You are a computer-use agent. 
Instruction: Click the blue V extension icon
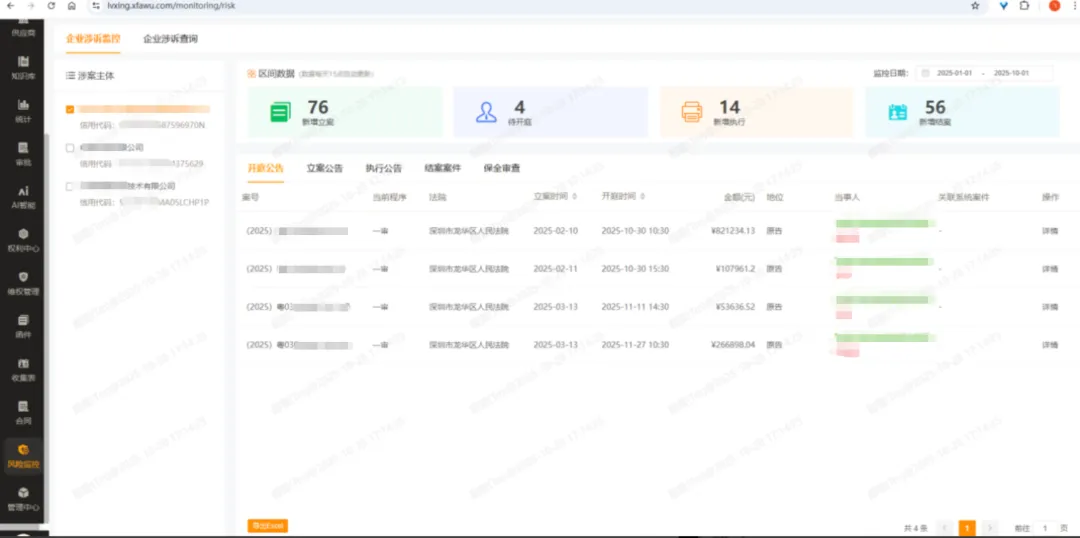[1004, 6]
